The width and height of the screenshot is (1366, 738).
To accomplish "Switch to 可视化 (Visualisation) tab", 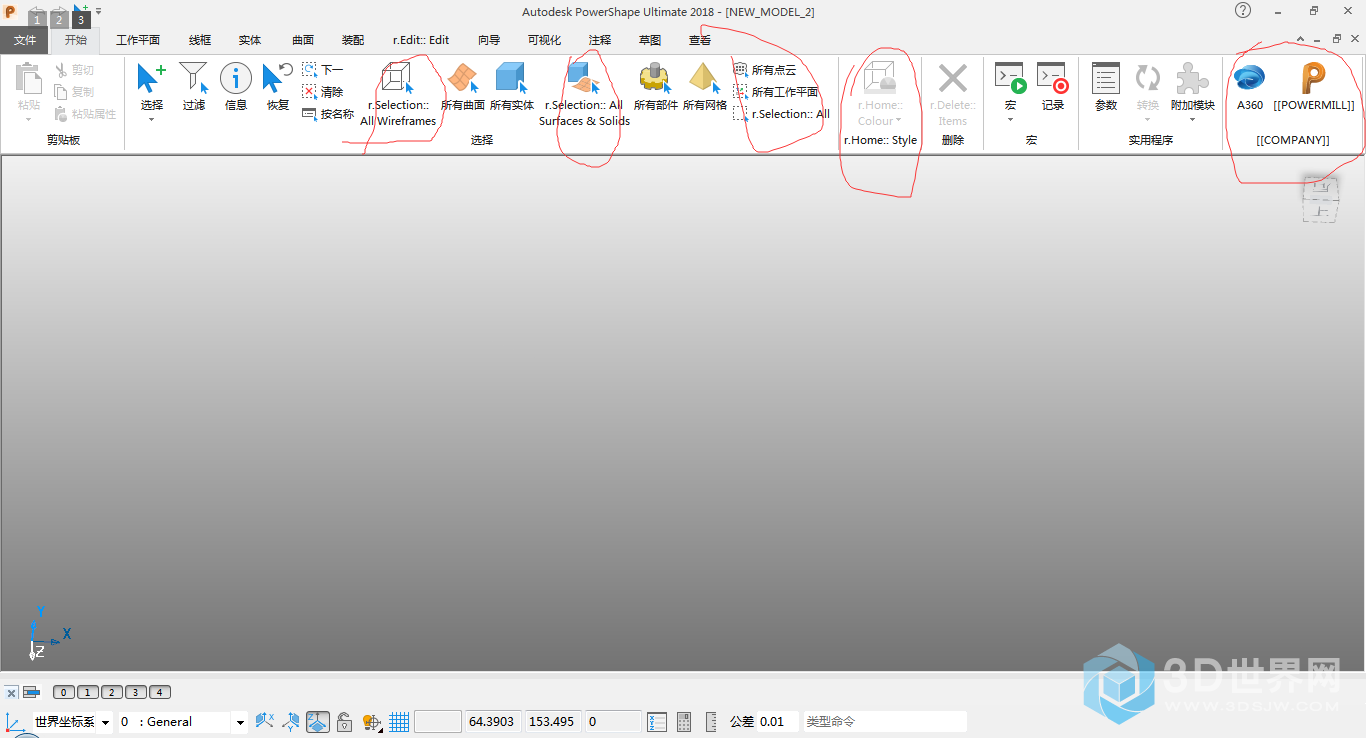I will [x=545, y=40].
